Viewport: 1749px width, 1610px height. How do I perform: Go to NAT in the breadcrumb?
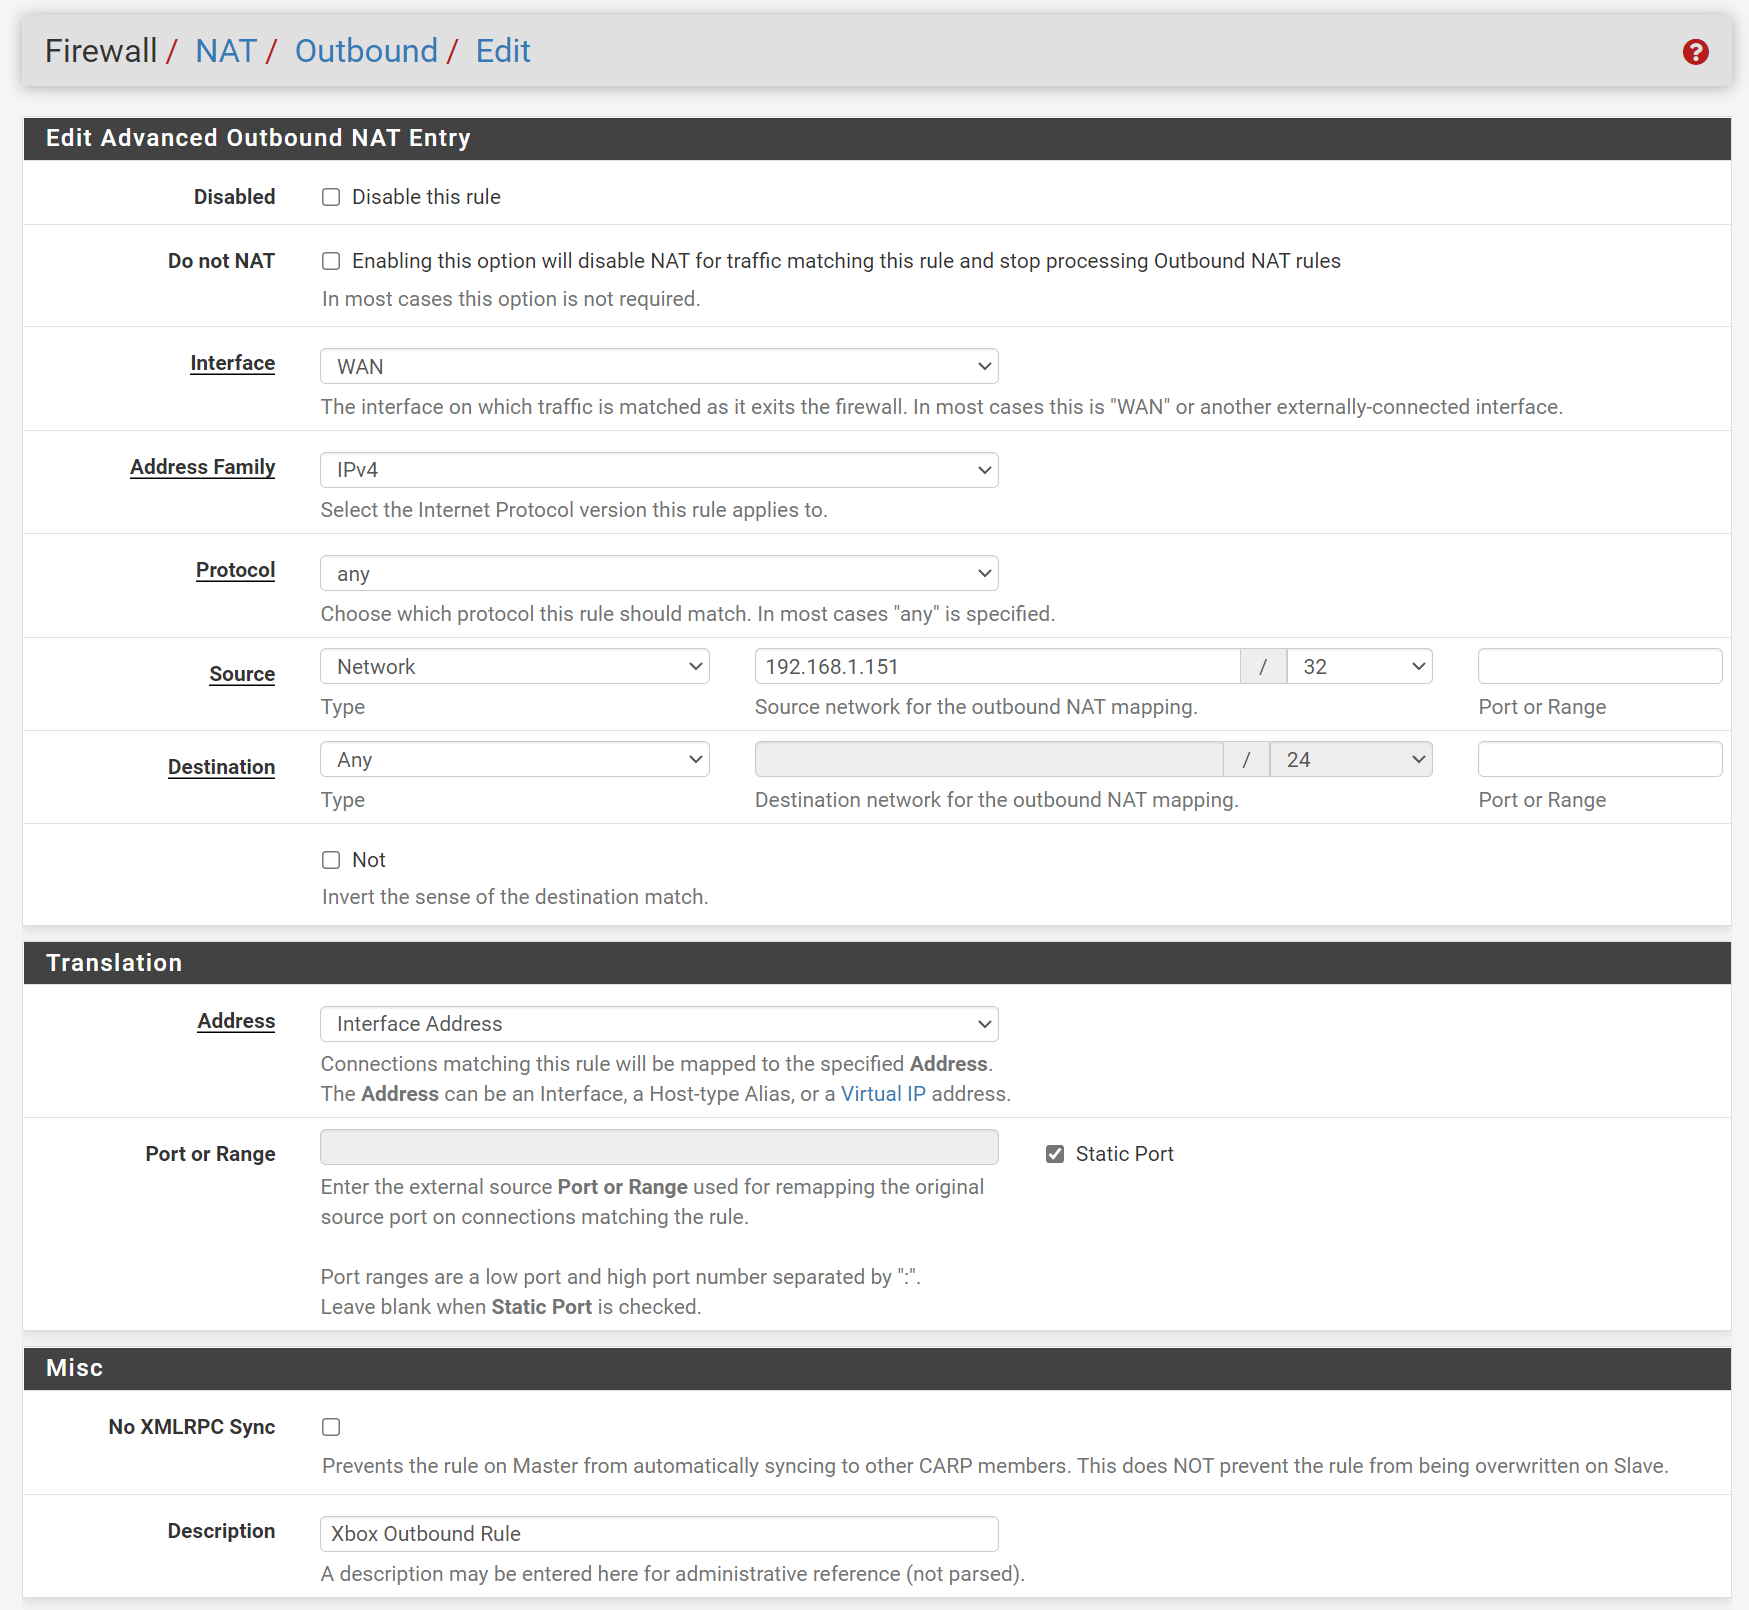[226, 51]
